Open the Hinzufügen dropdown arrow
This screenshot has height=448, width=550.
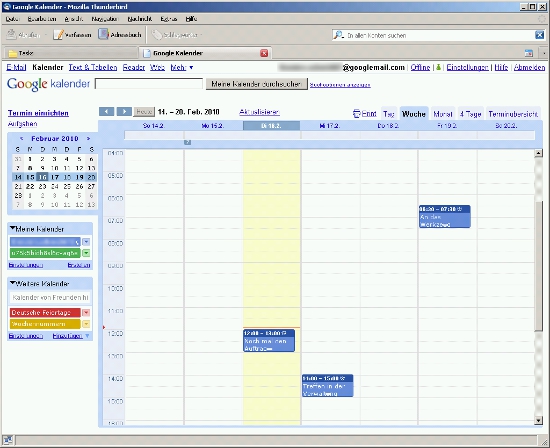tap(87, 336)
